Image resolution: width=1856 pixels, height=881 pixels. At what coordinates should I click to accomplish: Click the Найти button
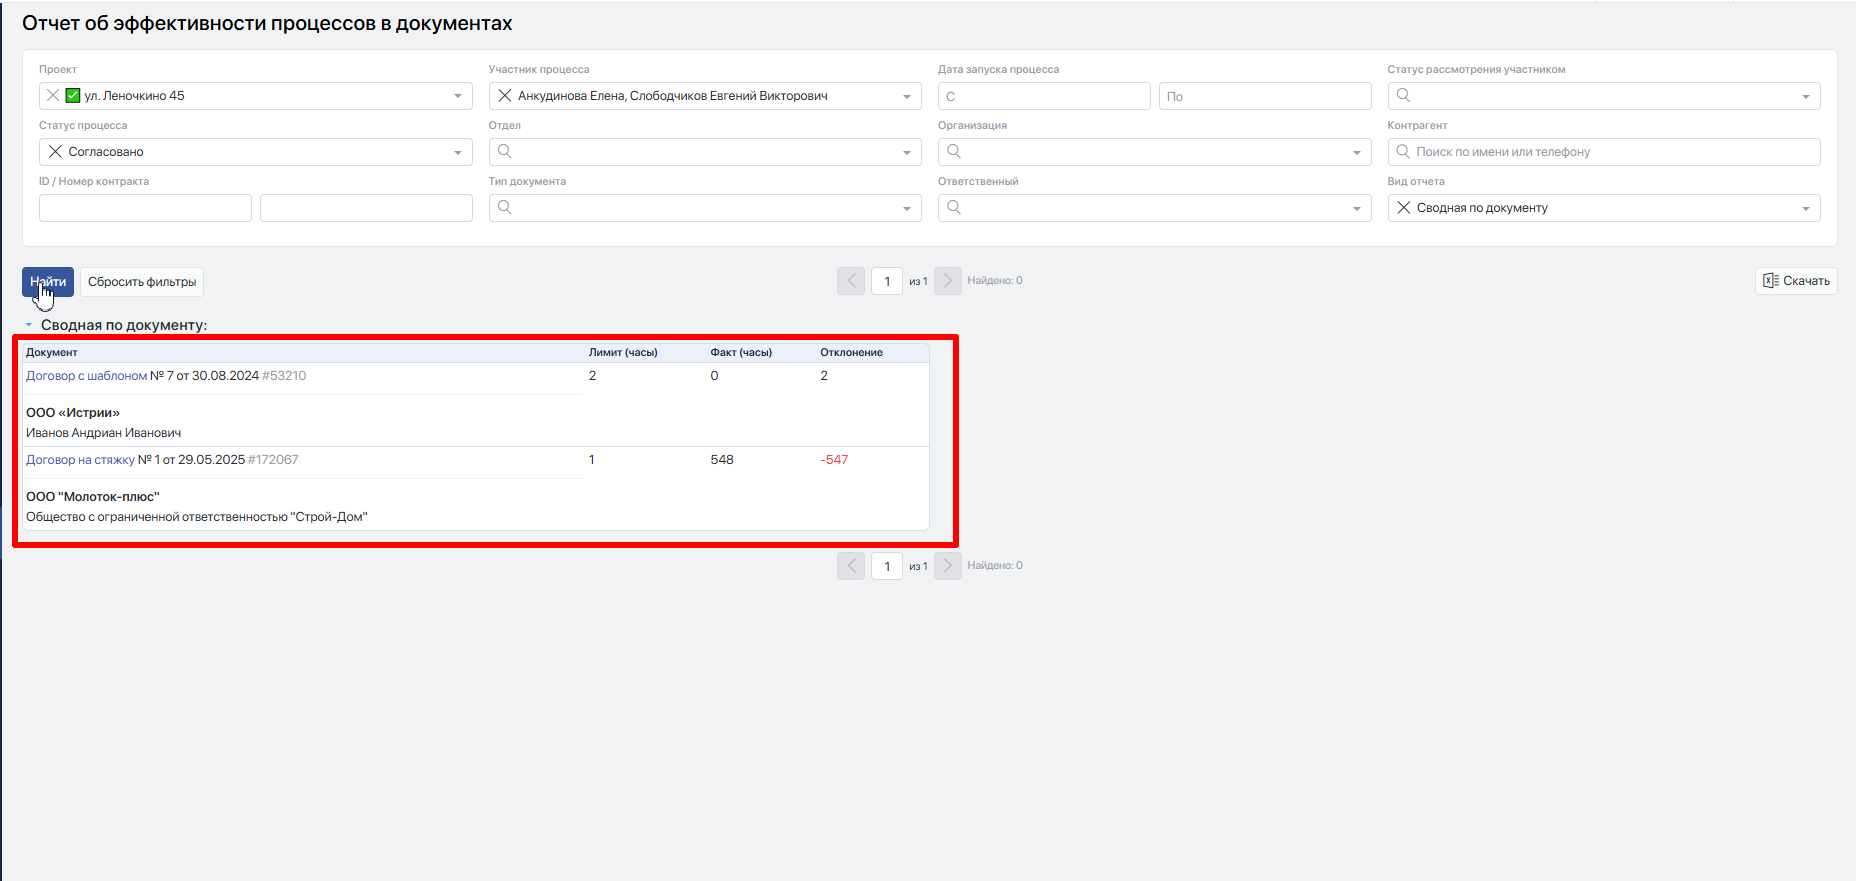tap(48, 282)
